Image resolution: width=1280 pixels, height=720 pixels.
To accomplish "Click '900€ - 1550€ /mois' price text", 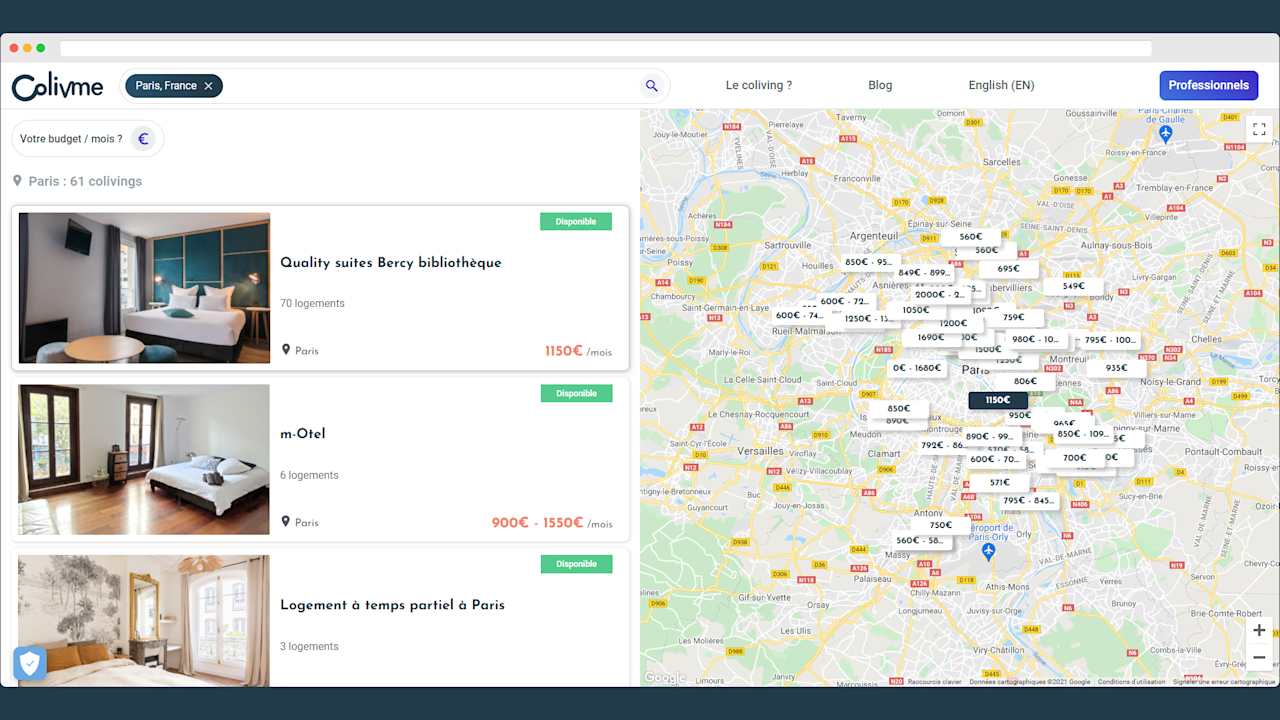I will [x=552, y=523].
